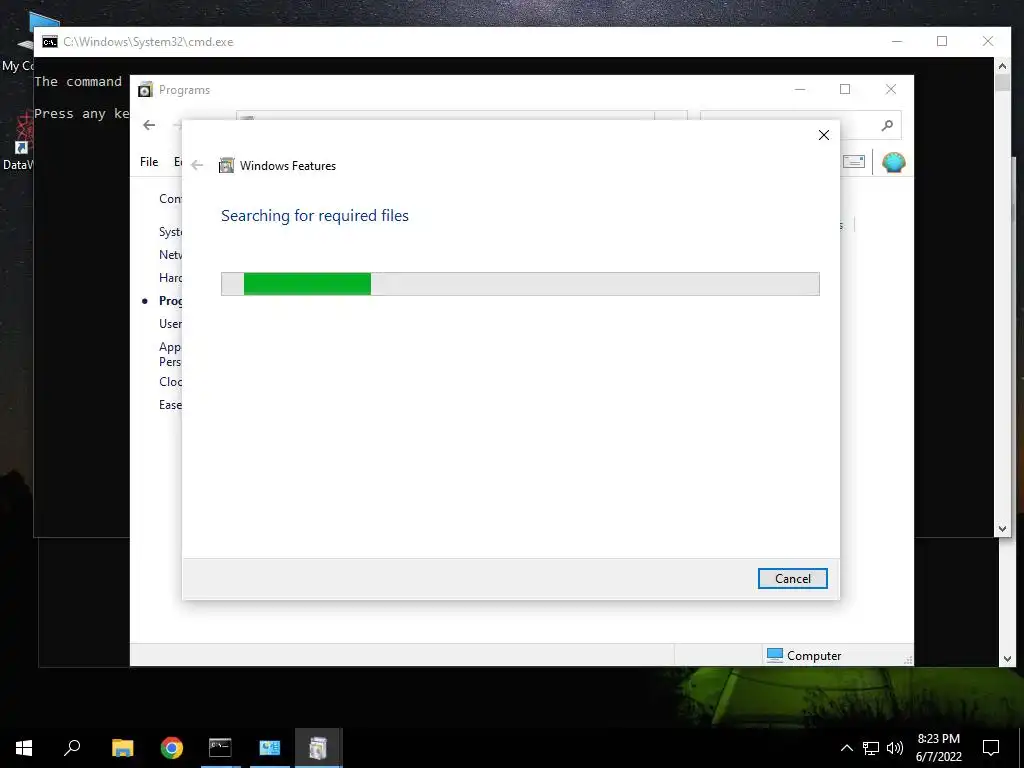The width and height of the screenshot is (1024, 768).
Task: Switch to Control Panel taskbar item
Action: 270,748
